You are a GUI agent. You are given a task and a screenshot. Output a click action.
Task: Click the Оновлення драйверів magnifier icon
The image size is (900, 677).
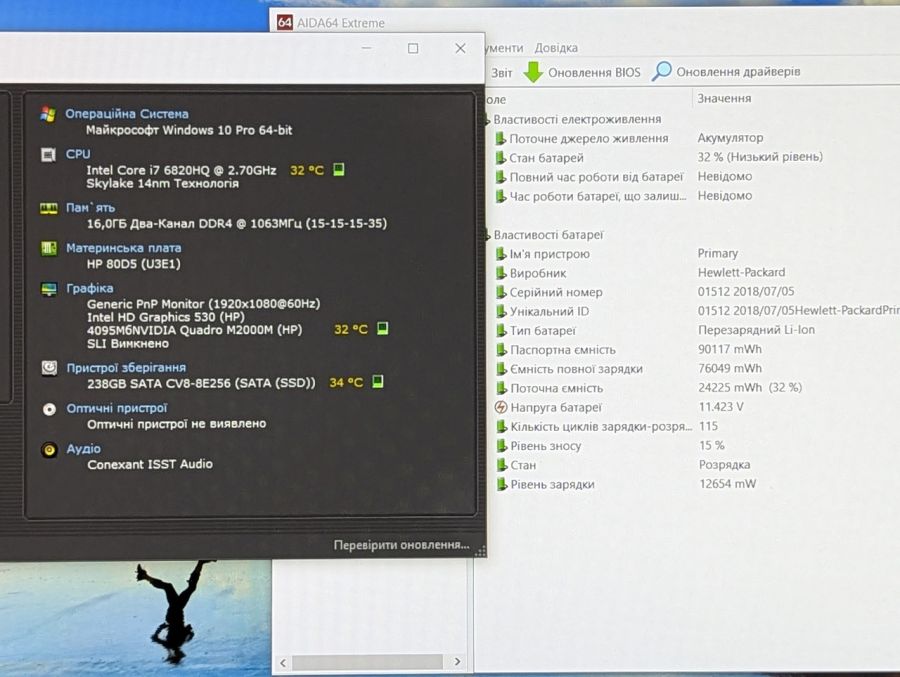pos(661,71)
